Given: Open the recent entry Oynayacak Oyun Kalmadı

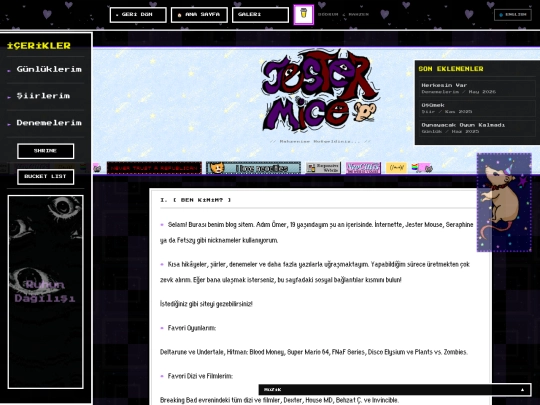Looking at the screenshot, I should 477,128.
